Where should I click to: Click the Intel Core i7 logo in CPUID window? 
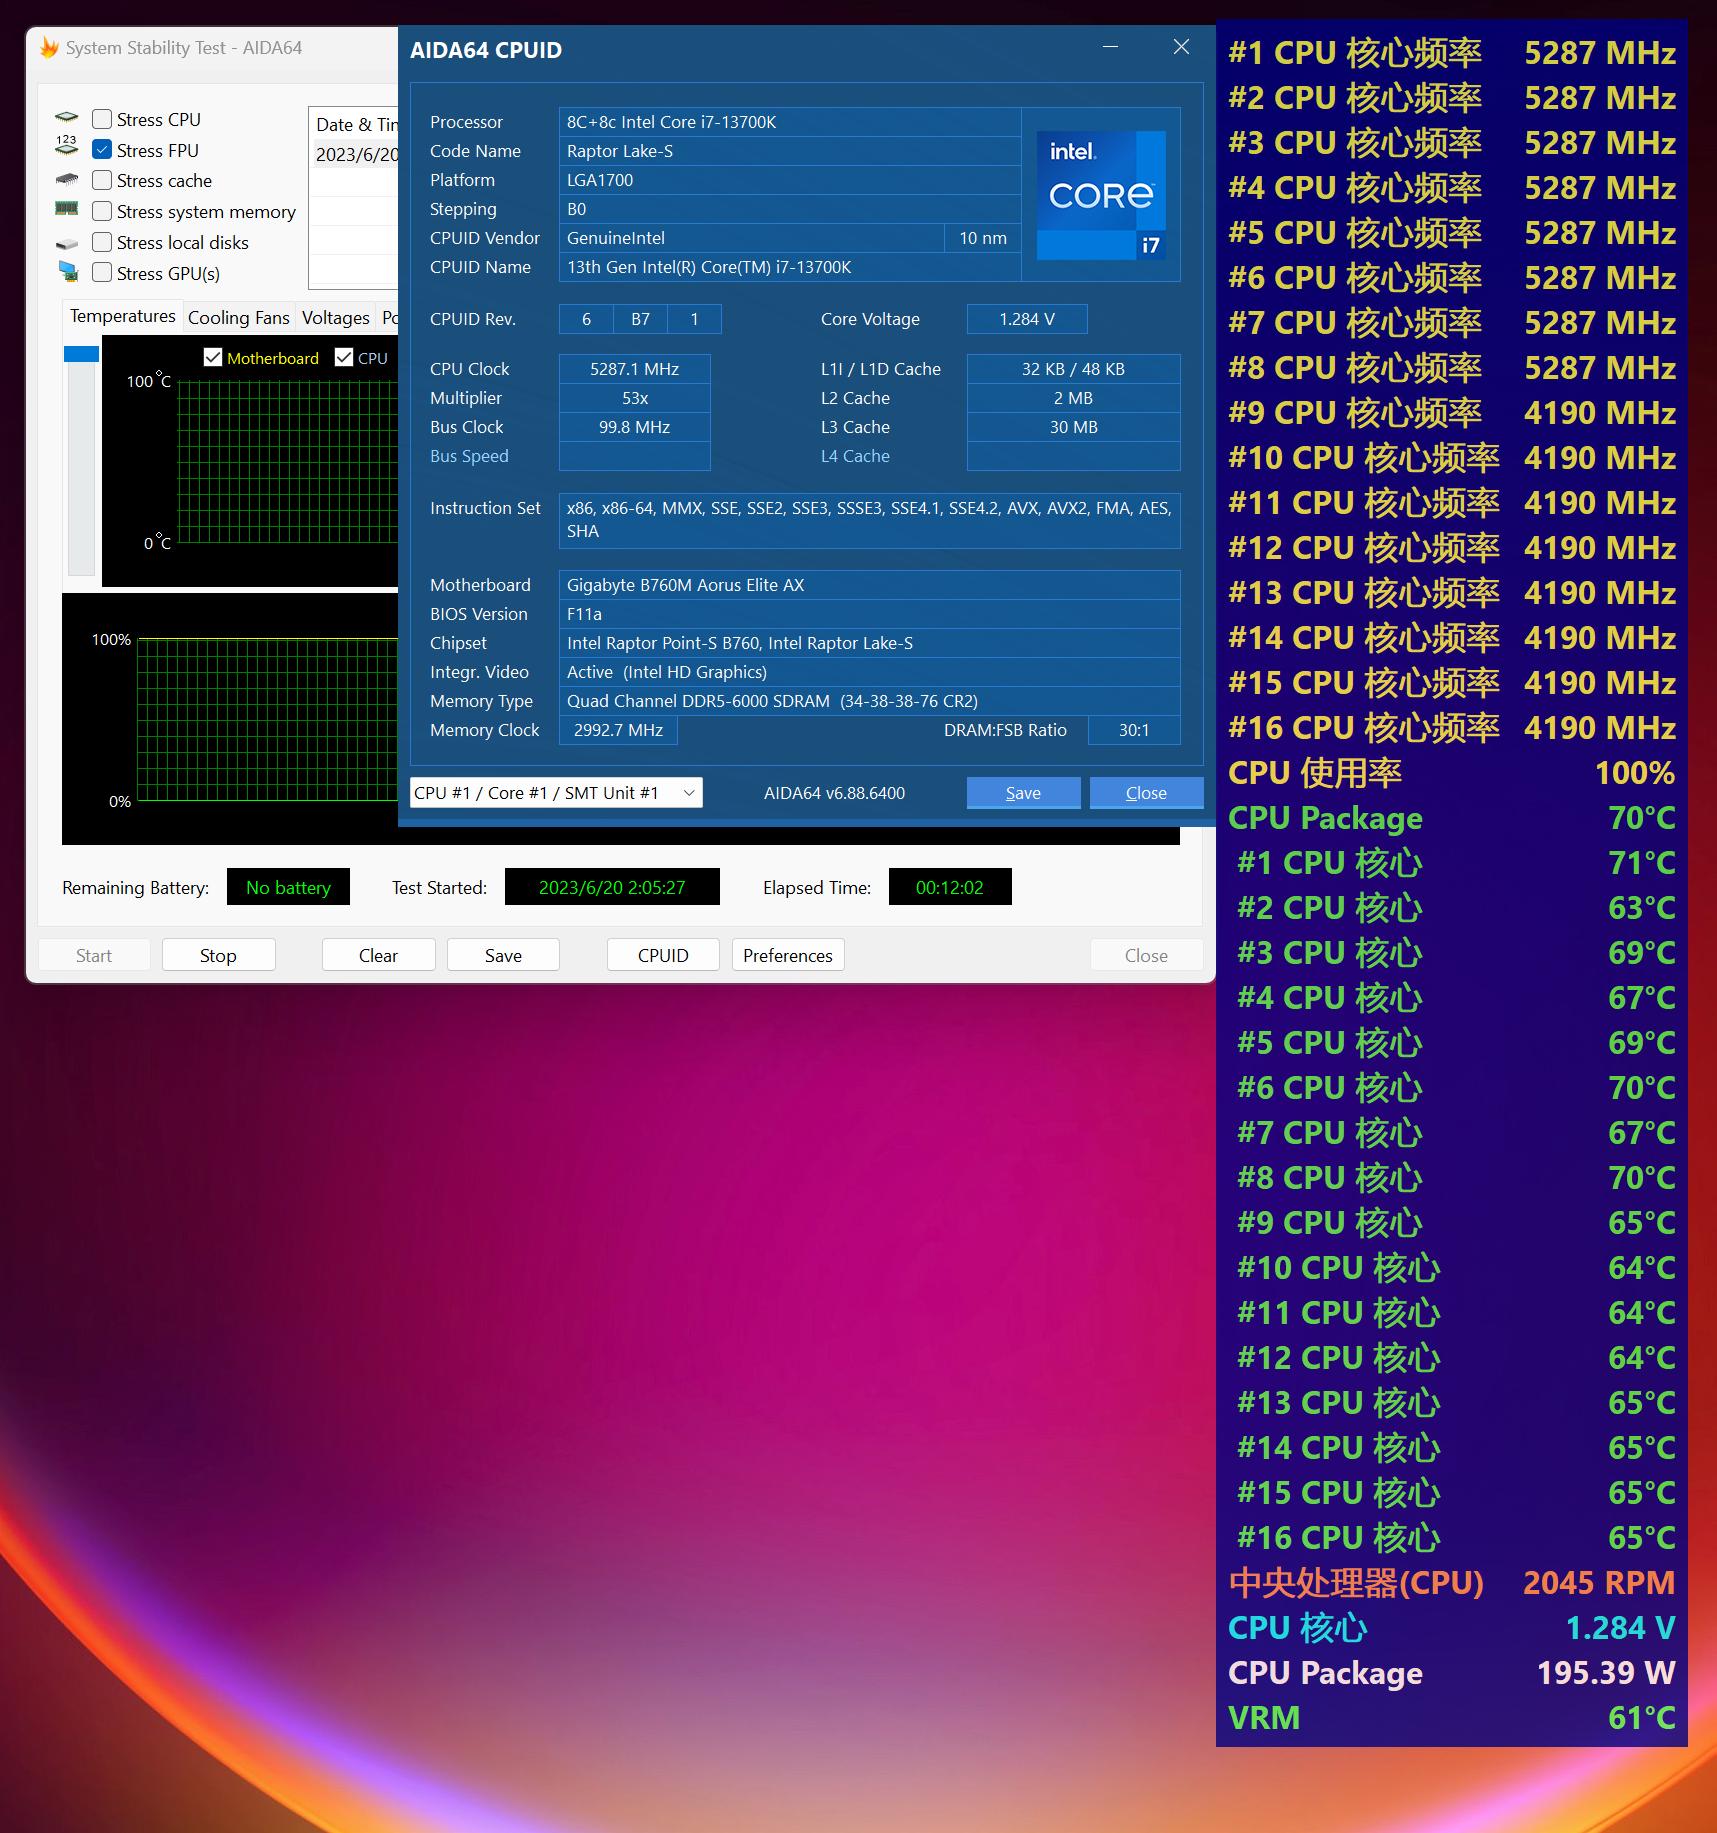point(1100,192)
